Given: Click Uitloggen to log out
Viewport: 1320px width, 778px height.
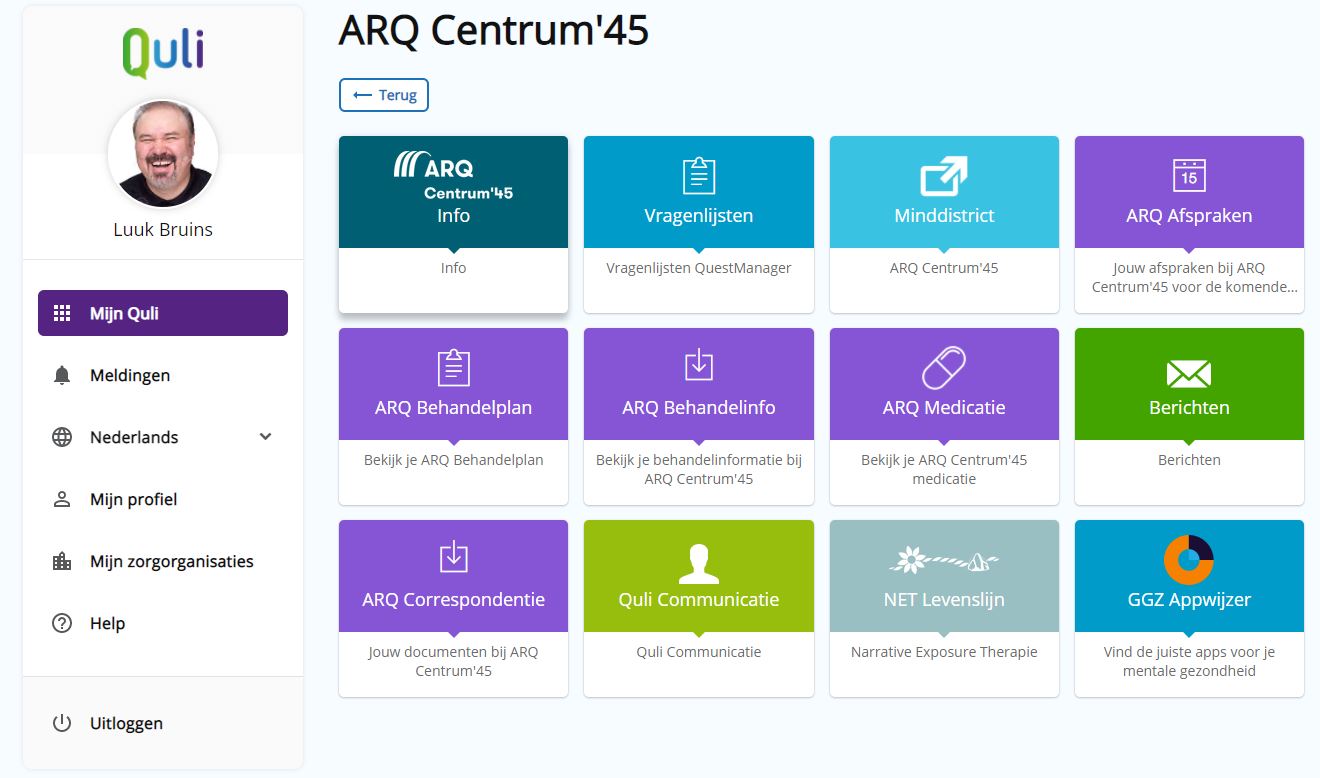Looking at the screenshot, I should point(163,723).
